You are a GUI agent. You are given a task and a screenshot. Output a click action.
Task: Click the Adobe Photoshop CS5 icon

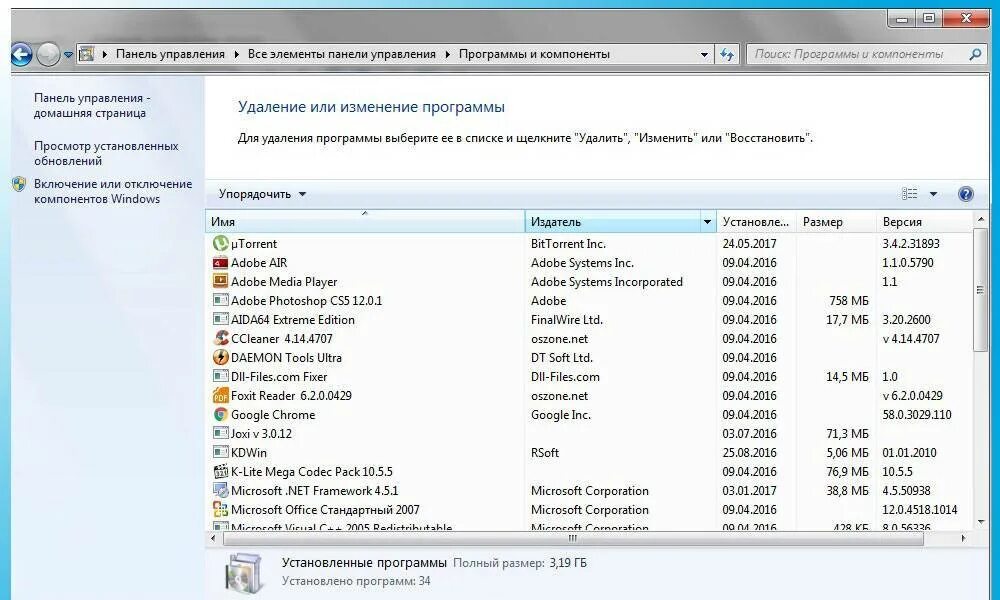click(220, 300)
